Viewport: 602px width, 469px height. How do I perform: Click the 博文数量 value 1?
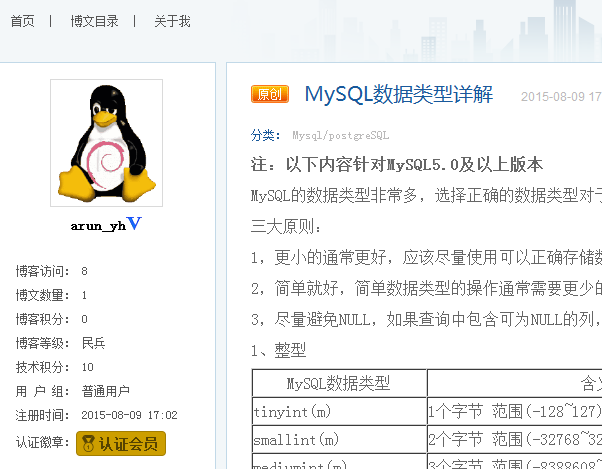84,295
